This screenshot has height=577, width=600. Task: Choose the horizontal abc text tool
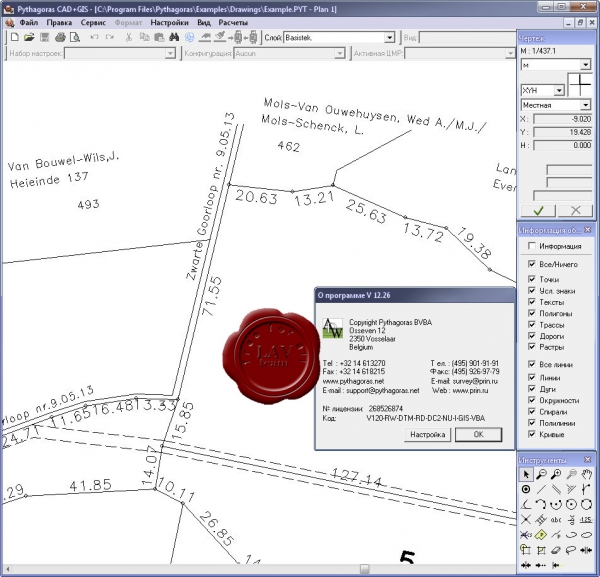click(x=556, y=520)
